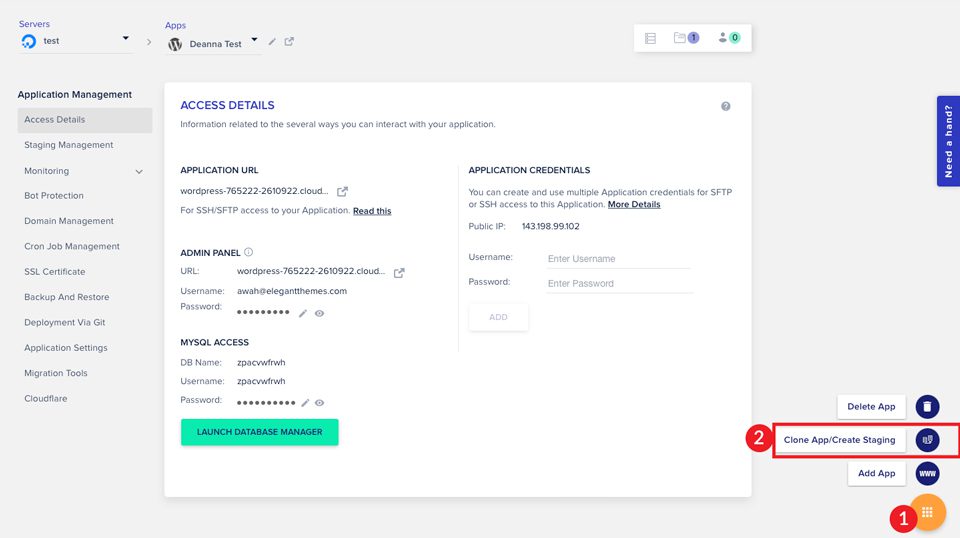Click the orange grid floating action button
The width and height of the screenshot is (960, 538).
click(x=927, y=513)
